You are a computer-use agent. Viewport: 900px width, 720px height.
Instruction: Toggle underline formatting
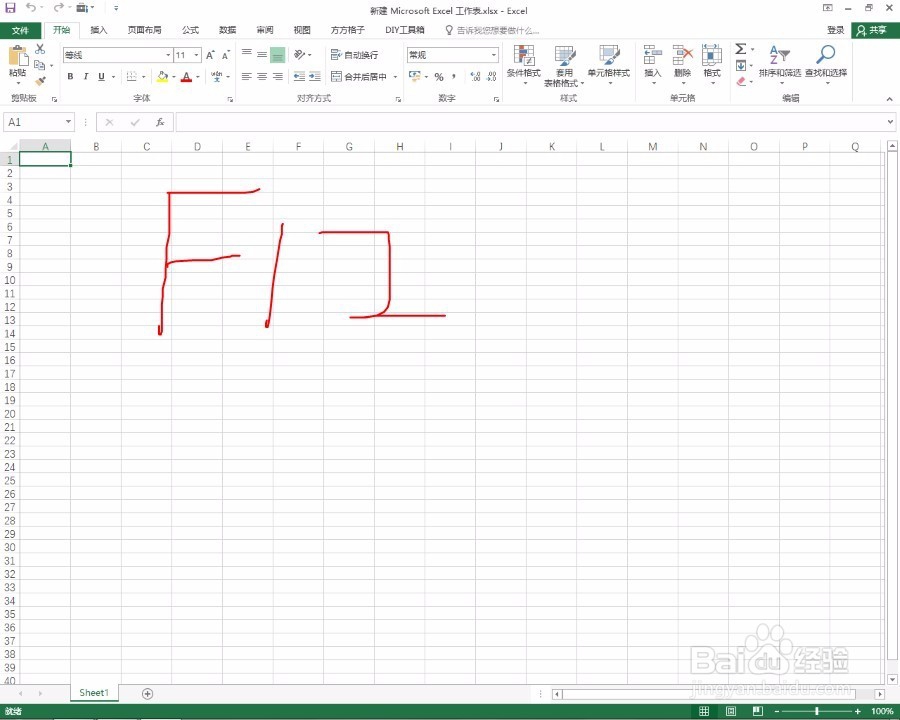click(x=101, y=76)
